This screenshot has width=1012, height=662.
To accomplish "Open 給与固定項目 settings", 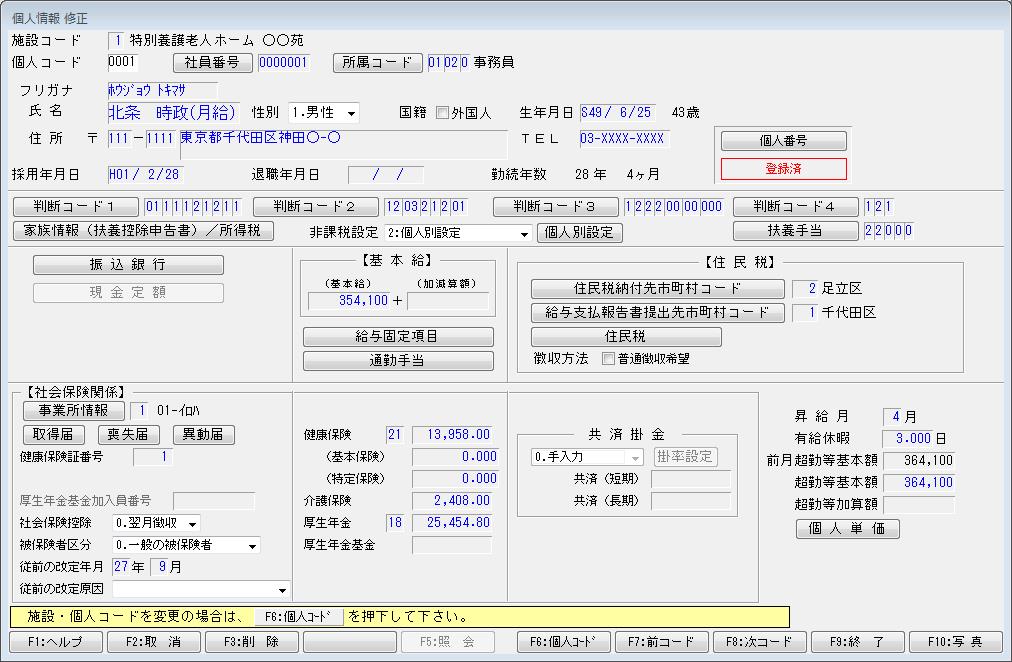I will coord(397,337).
